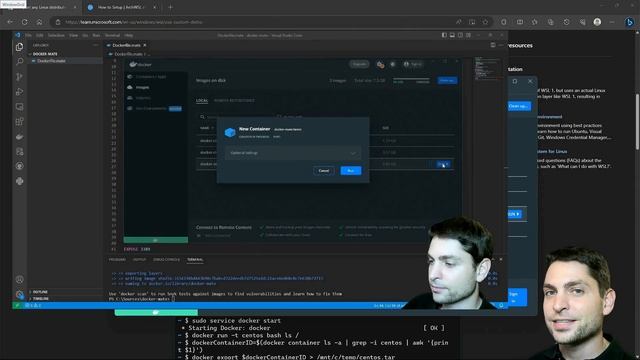
Task: Open Images in Docker Desktop sidebar
Action: [142, 87]
